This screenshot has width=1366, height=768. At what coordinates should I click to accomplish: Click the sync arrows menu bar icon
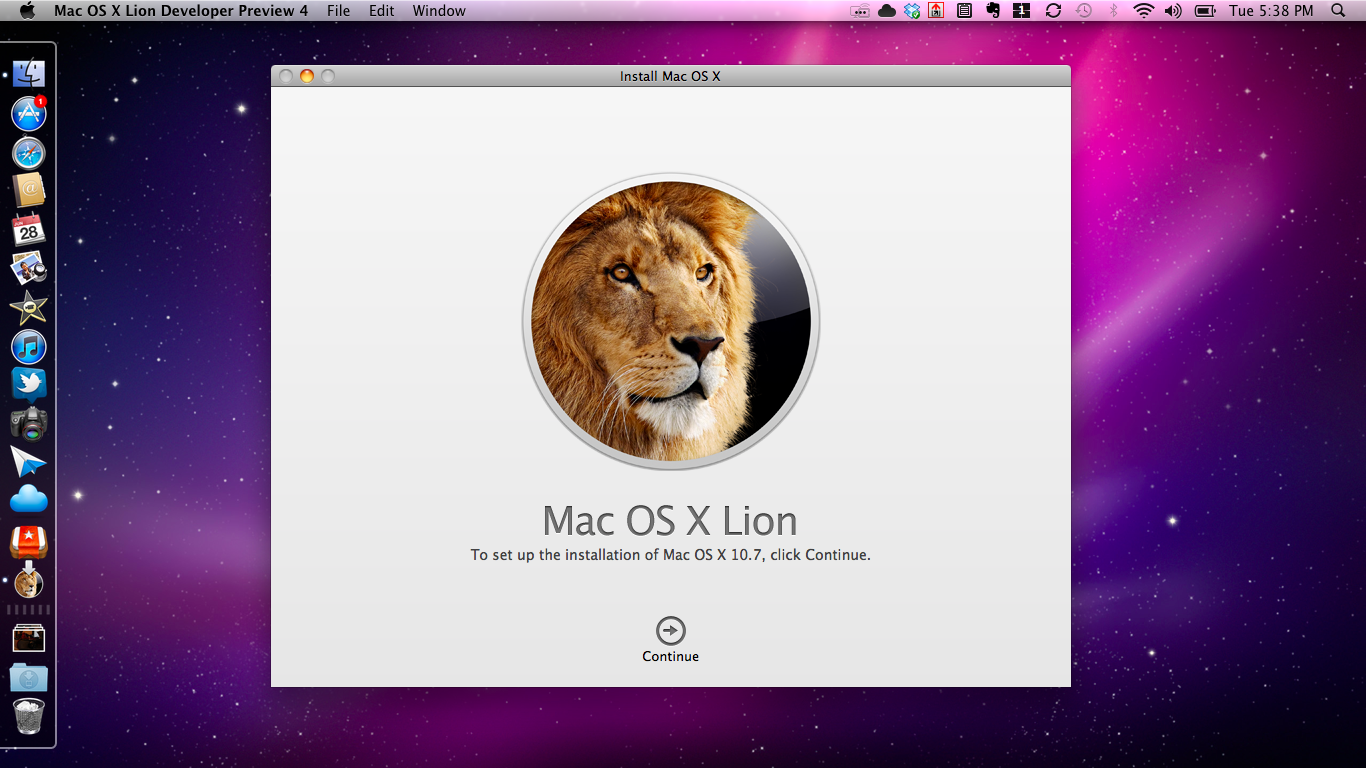coord(1053,11)
